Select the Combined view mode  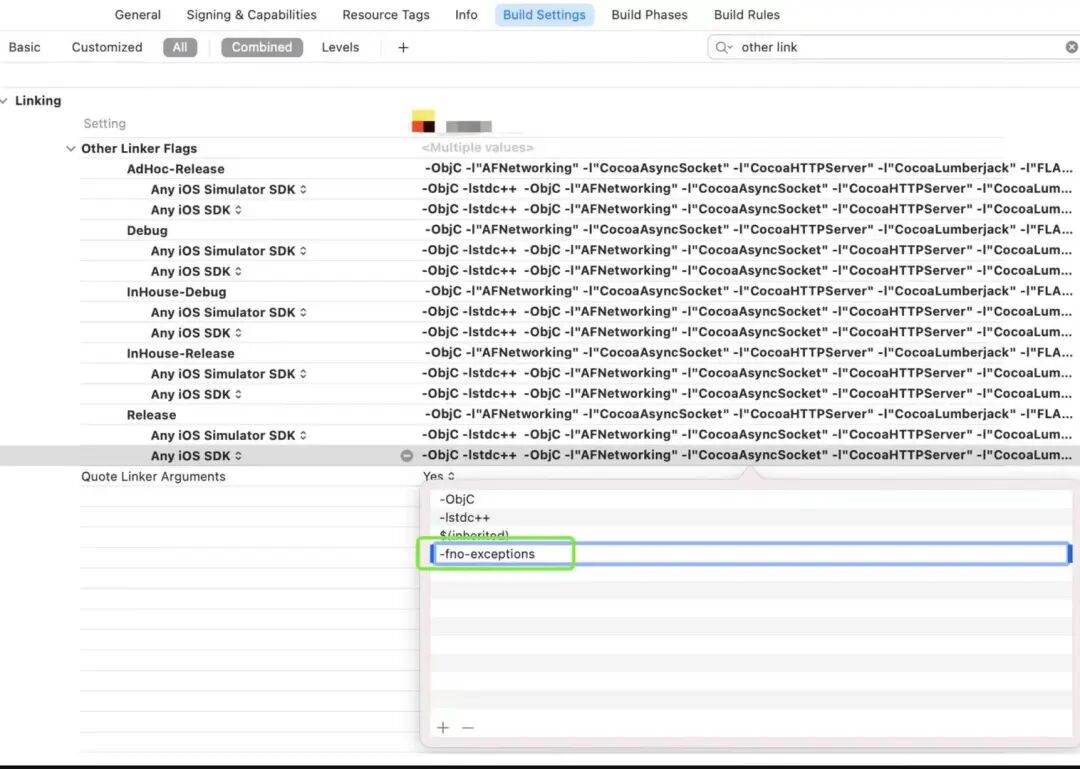tap(262, 47)
